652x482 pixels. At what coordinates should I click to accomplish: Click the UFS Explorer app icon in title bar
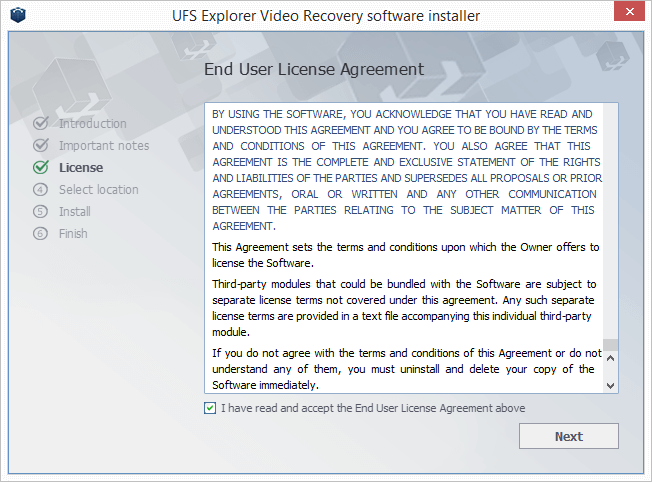(18, 15)
